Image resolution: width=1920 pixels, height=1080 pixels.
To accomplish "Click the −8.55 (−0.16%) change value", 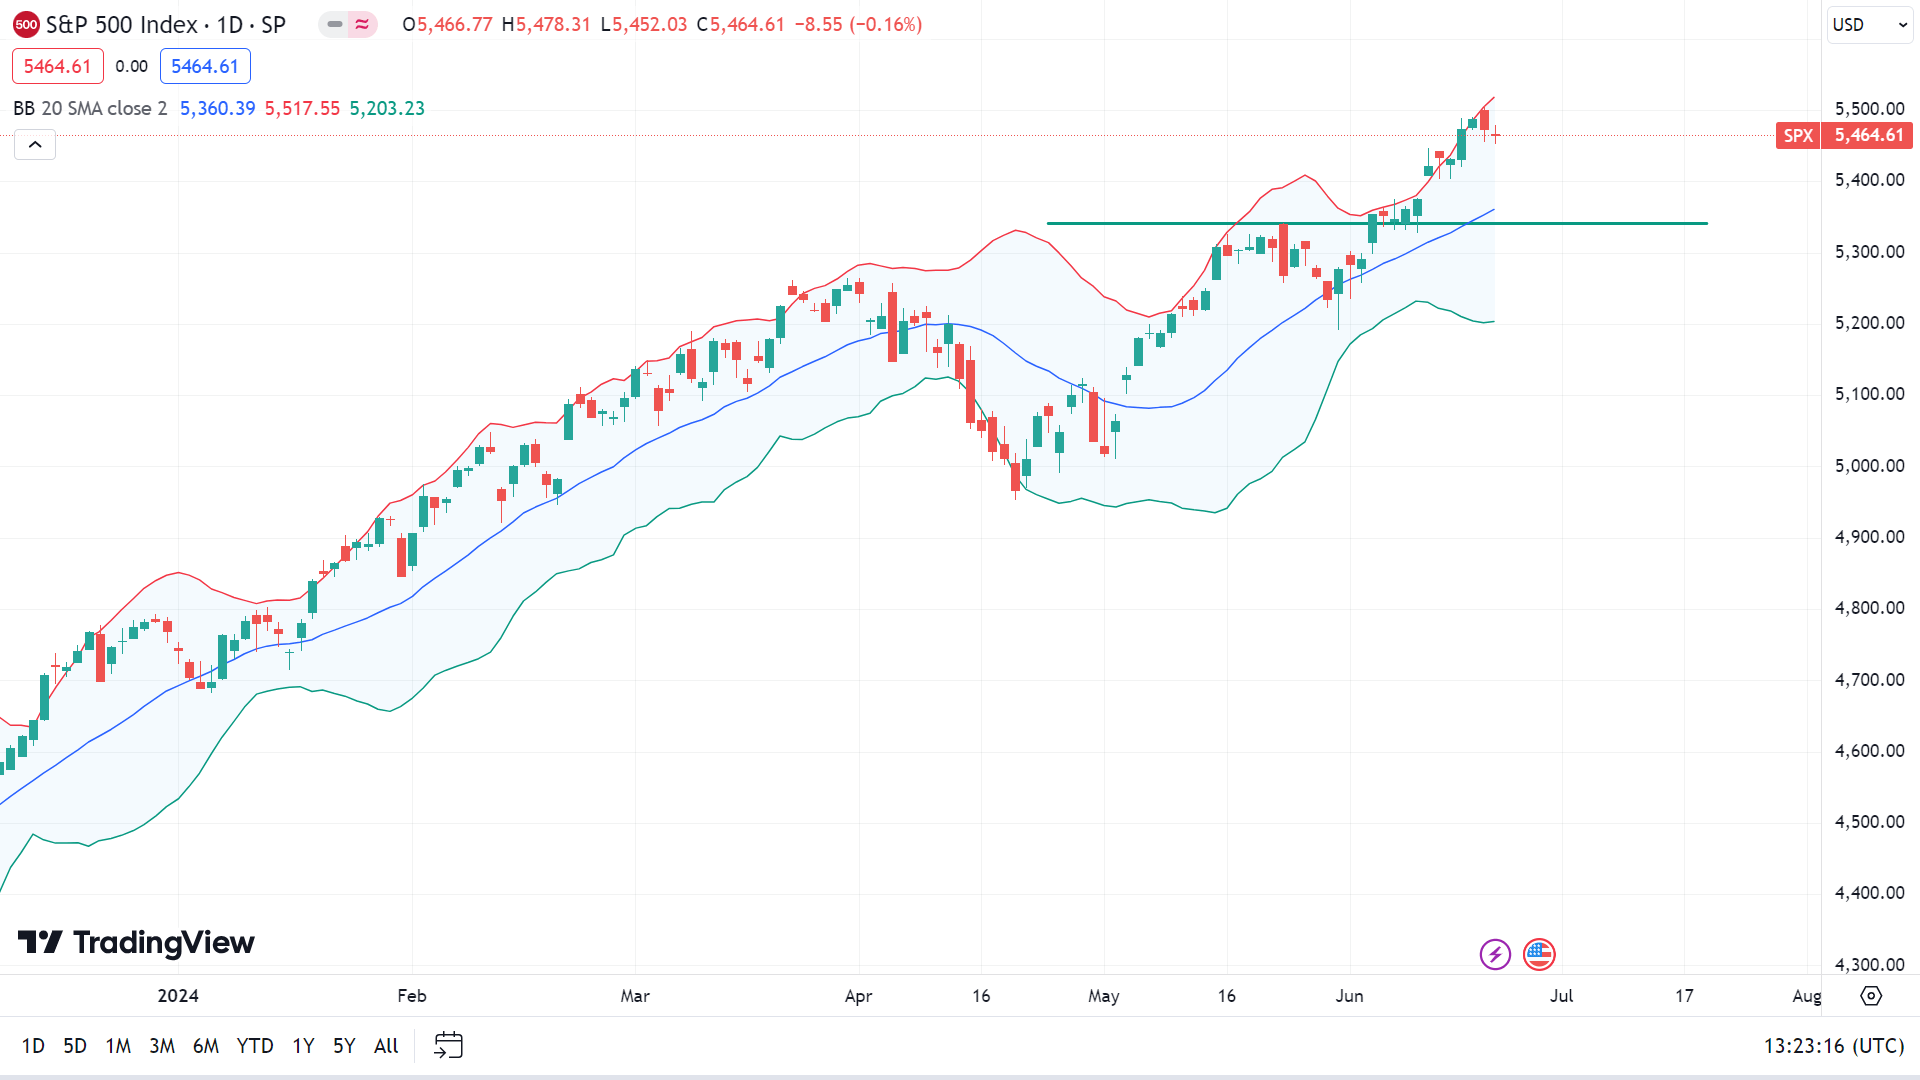I will [x=858, y=25].
